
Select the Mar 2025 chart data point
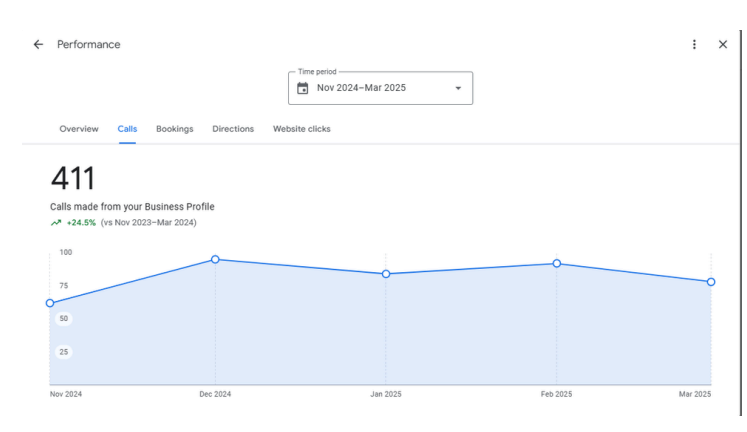click(711, 282)
